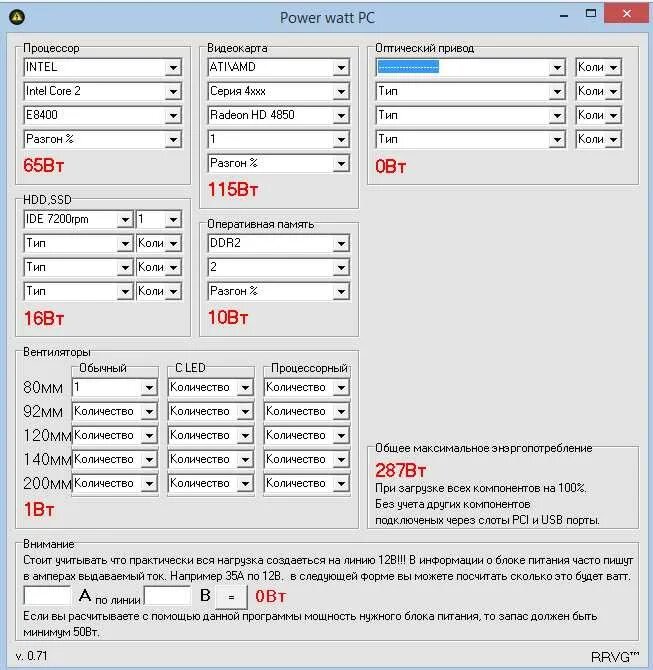Open the 92мм Процессорный fan Количество dropdown

point(307,411)
